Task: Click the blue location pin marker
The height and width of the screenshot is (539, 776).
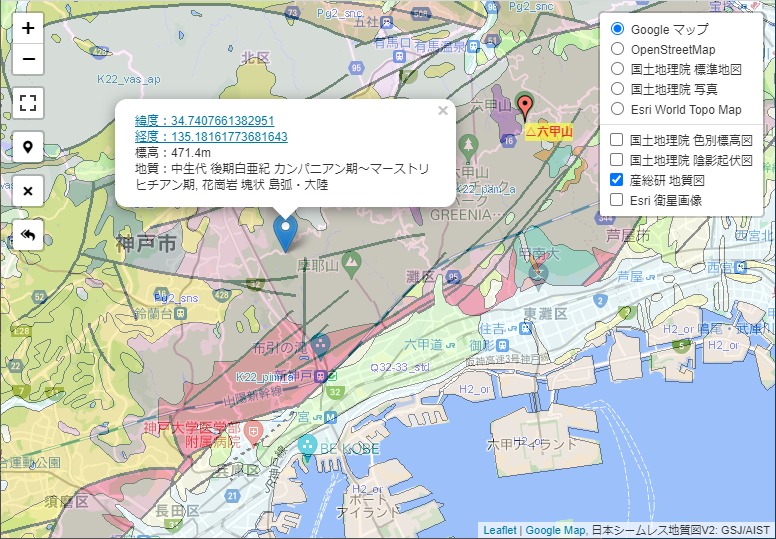Action: tap(286, 233)
